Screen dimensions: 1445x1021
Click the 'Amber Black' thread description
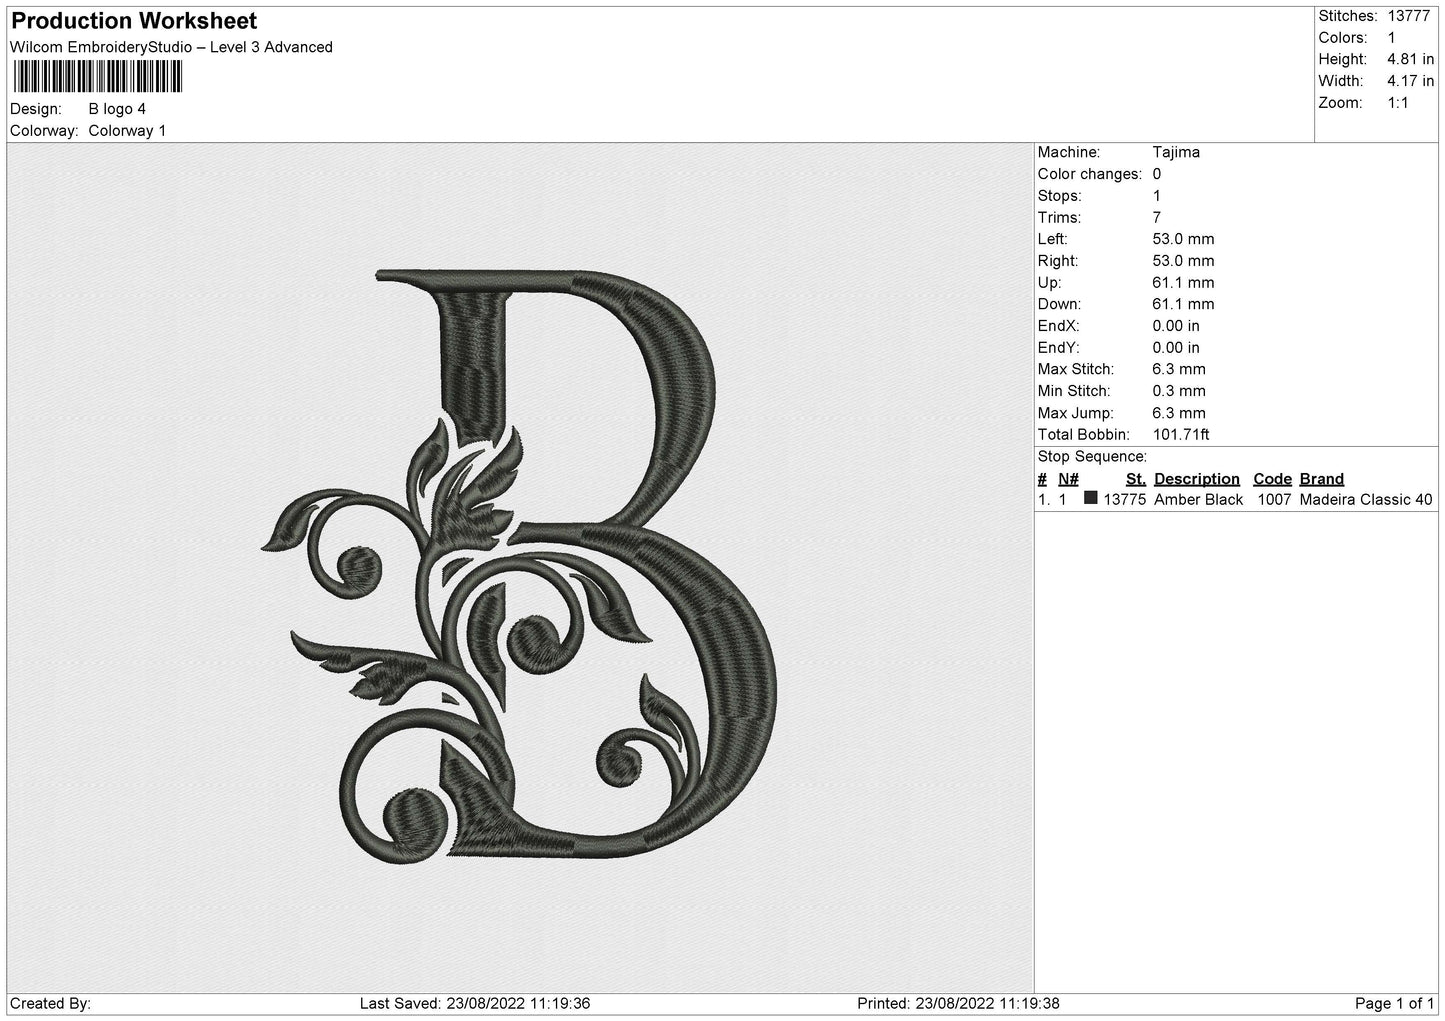(1198, 500)
